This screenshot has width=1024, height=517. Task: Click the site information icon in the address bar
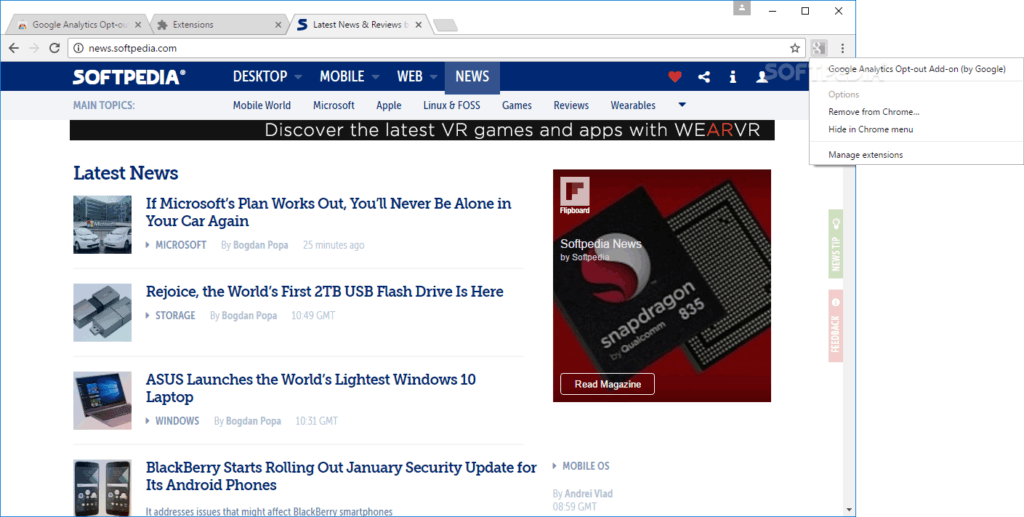78,48
